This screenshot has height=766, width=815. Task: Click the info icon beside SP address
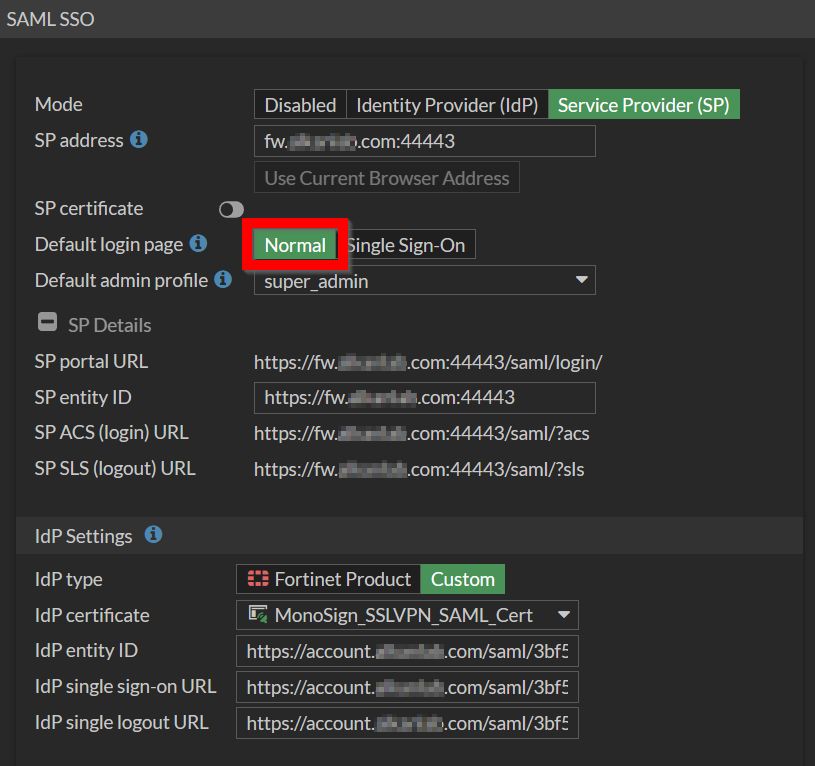(139, 140)
